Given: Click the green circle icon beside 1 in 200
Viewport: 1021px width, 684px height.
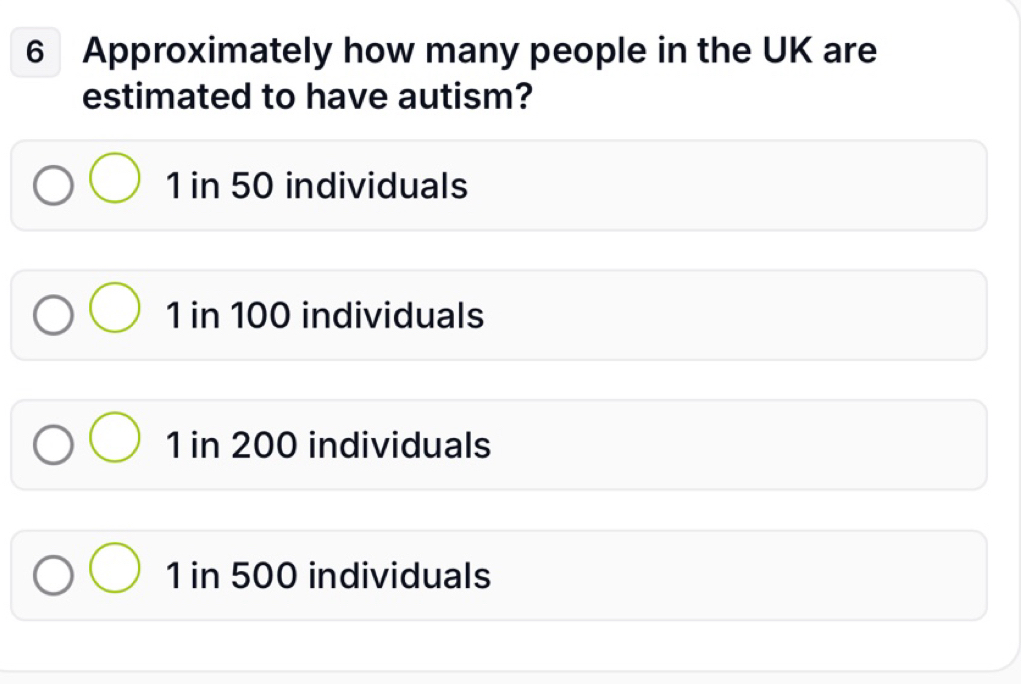Looking at the screenshot, I should (x=115, y=437).
